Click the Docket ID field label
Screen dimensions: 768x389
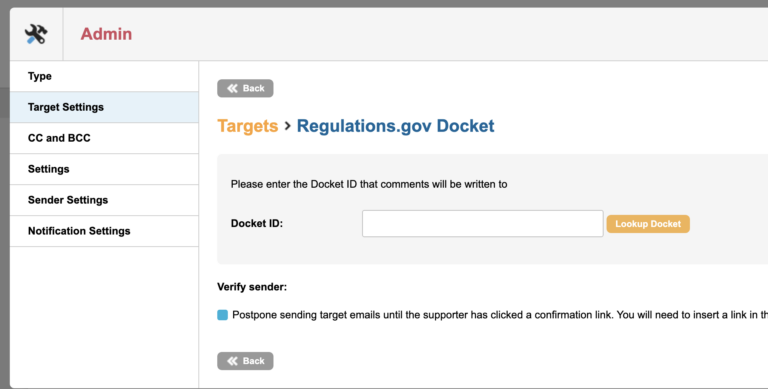(x=257, y=224)
